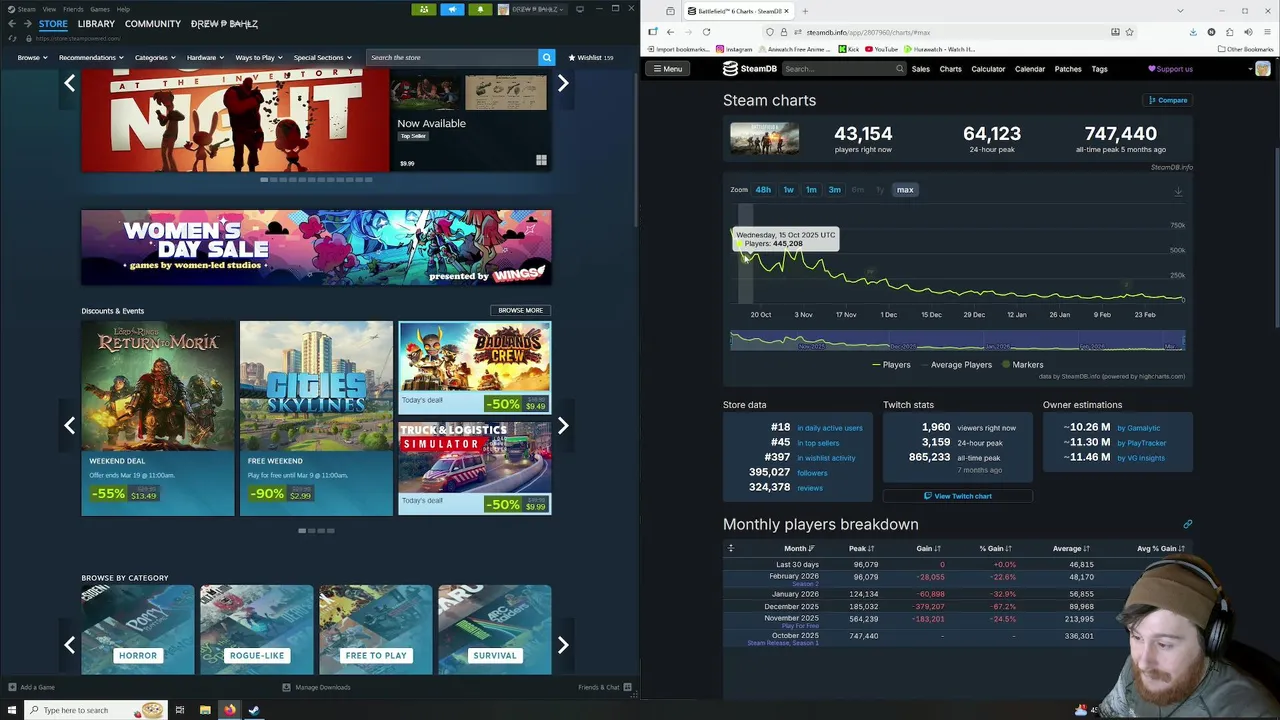Open File Explorer from taskbar

point(205,710)
